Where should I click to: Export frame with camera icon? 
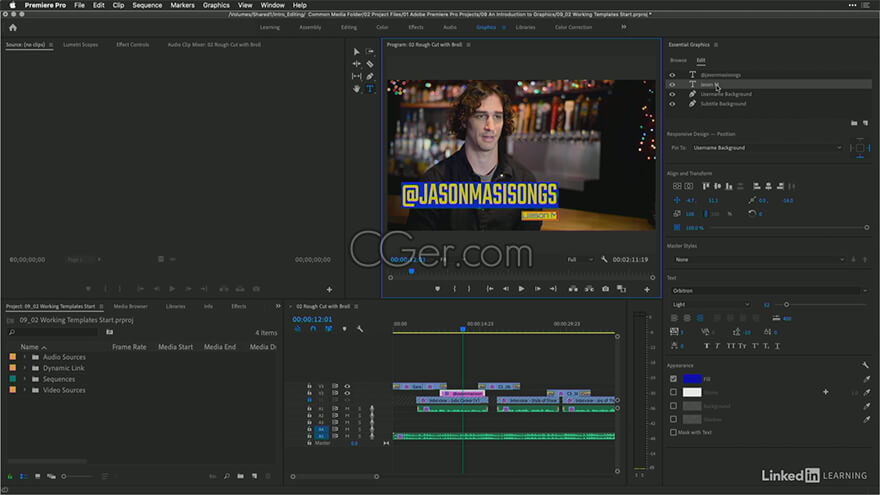[x=606, y=288]
